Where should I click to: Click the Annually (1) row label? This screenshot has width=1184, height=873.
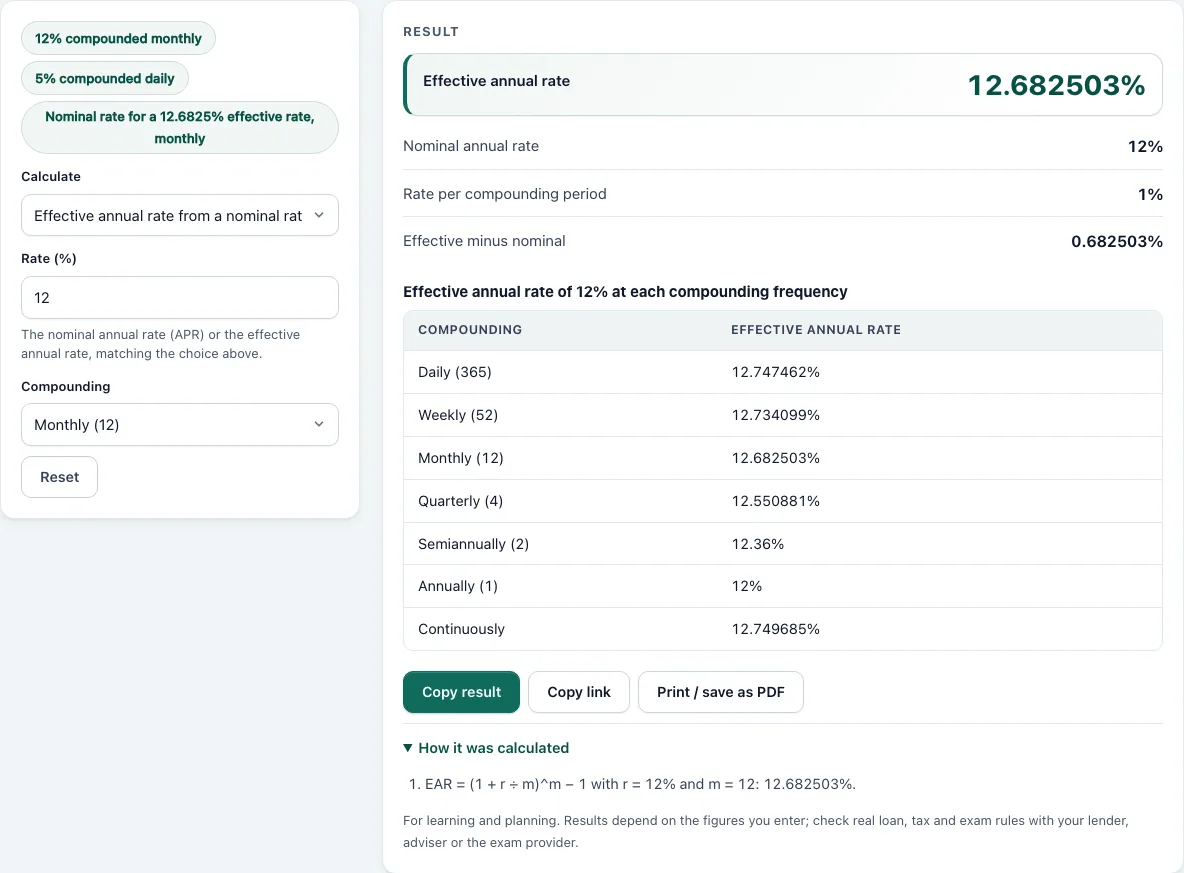pyautogui.click(x=458, y=586)
